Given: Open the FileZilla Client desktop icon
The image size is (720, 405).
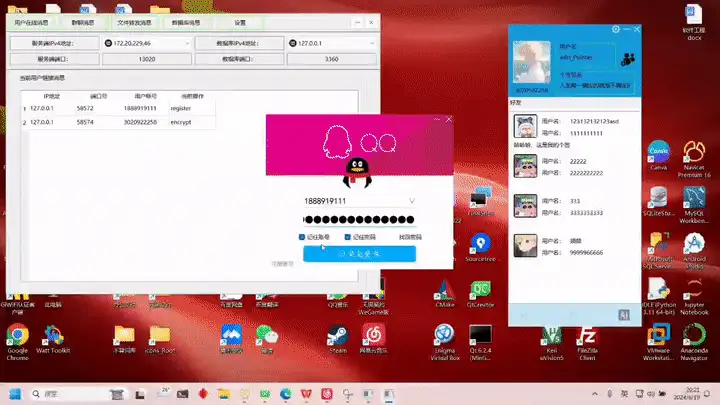Looking at the screenshot, I should 587,343.
